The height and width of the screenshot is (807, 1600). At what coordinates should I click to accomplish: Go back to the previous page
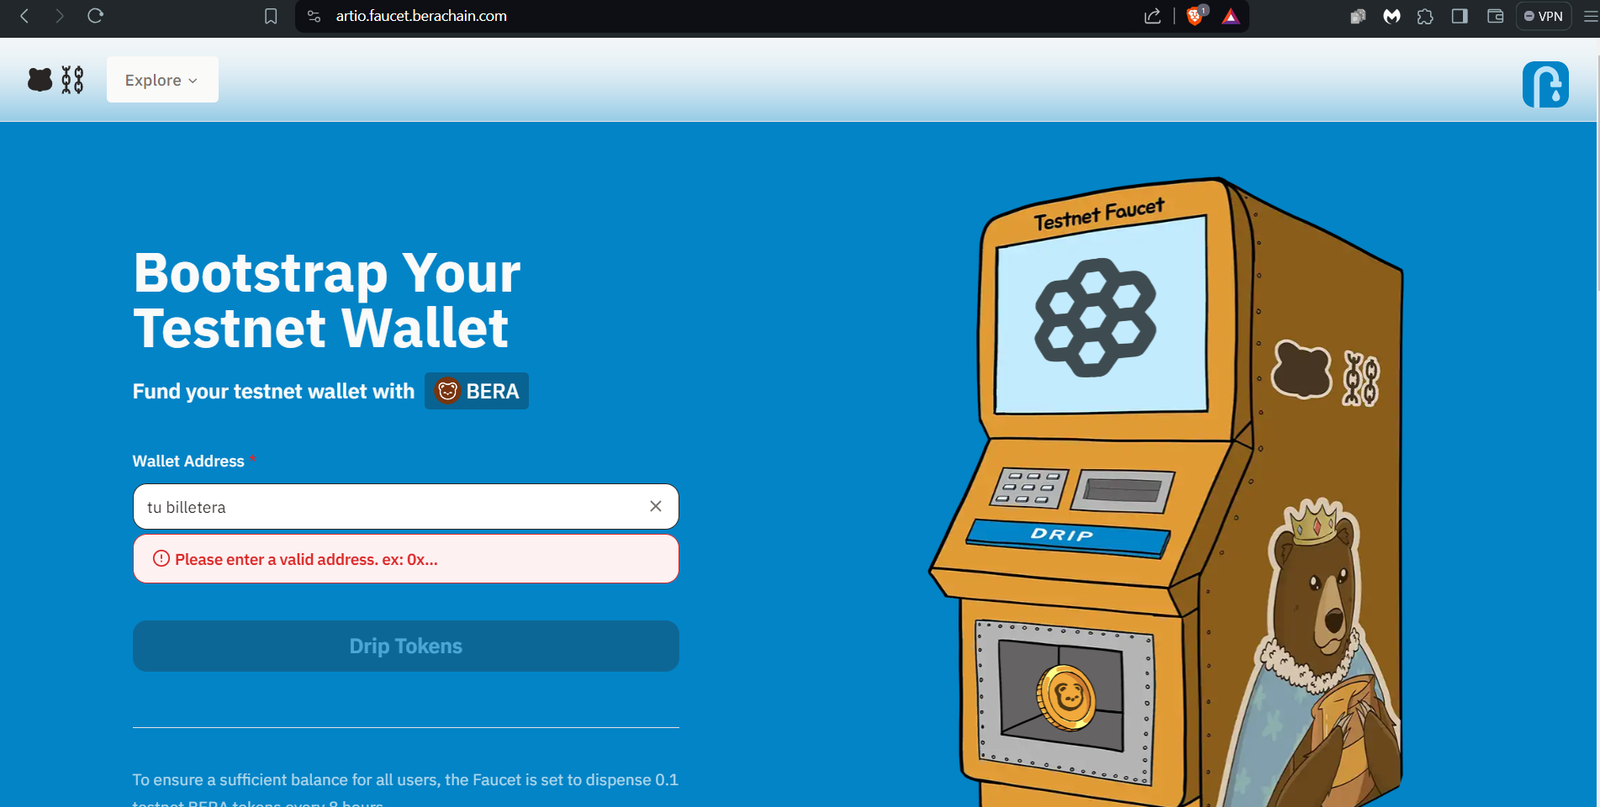click(25, 16)
